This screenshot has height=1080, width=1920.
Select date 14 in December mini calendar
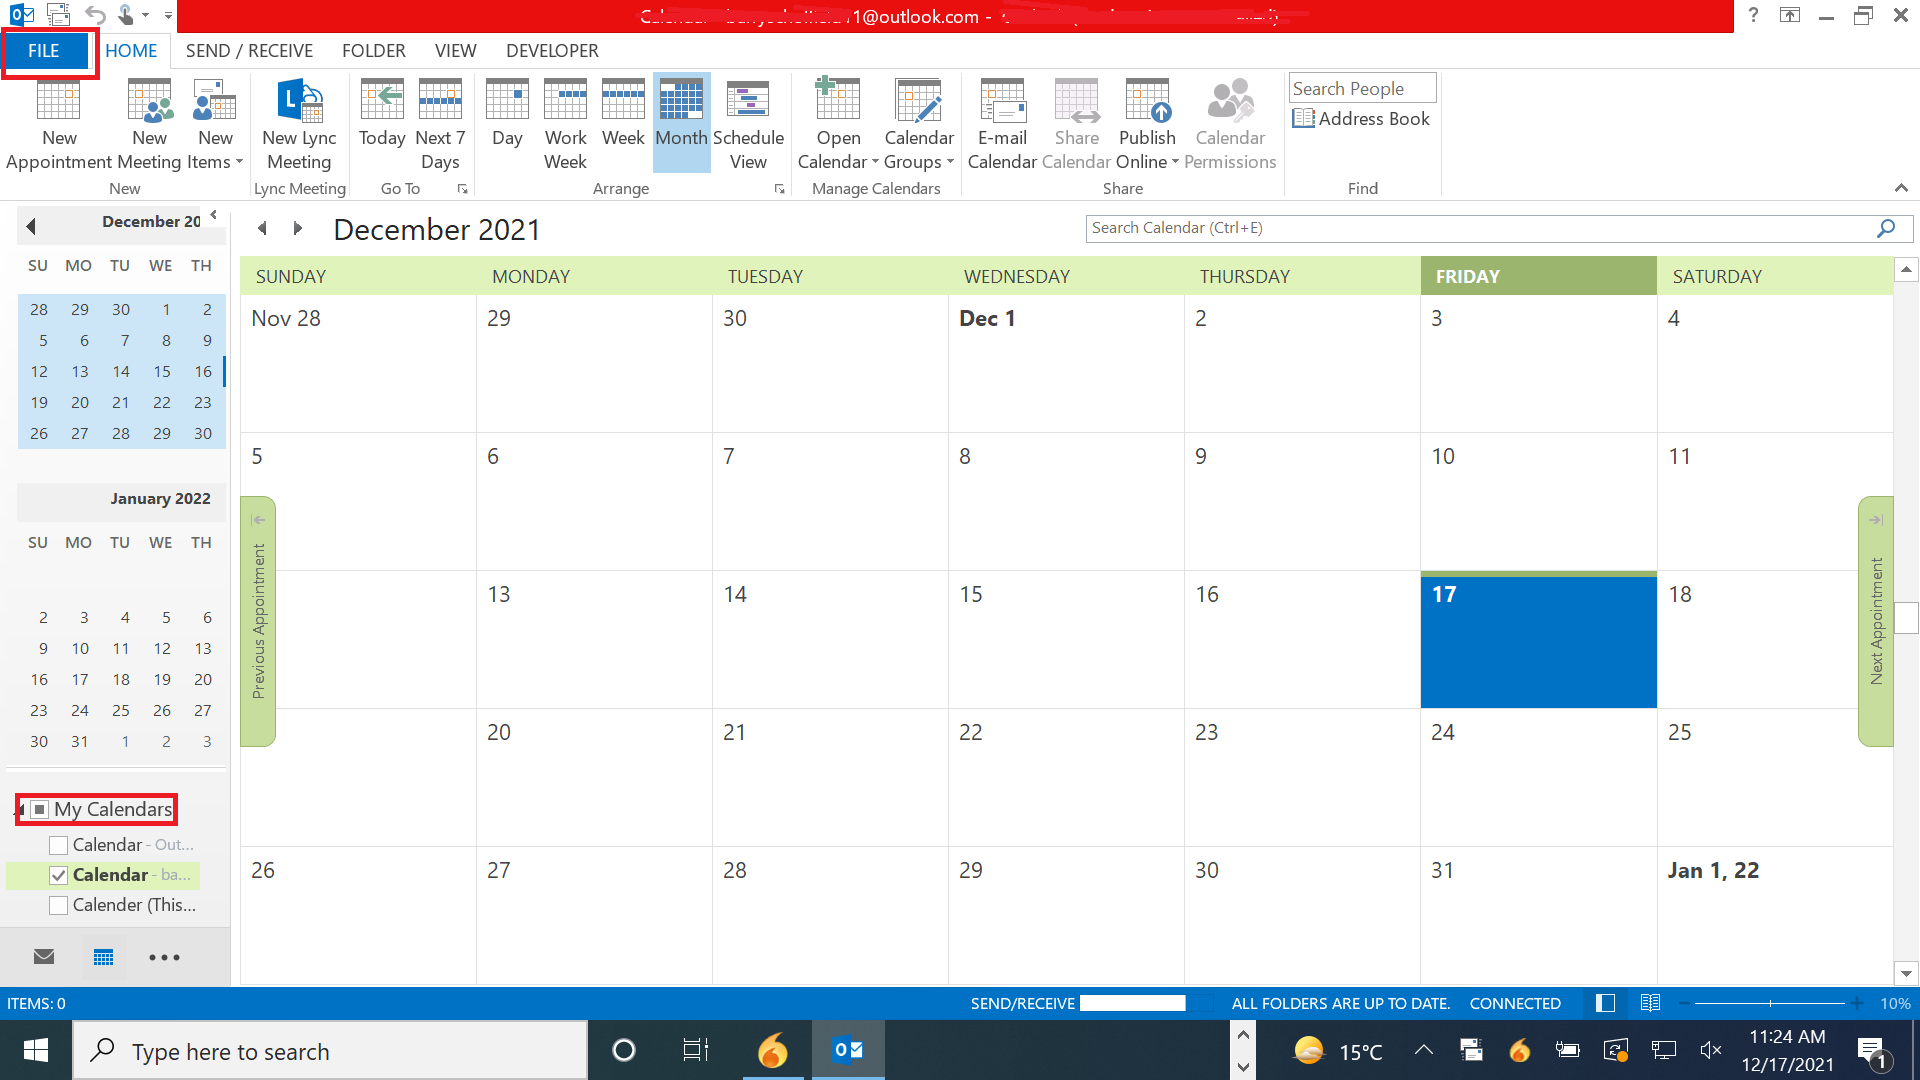(121, 371)
